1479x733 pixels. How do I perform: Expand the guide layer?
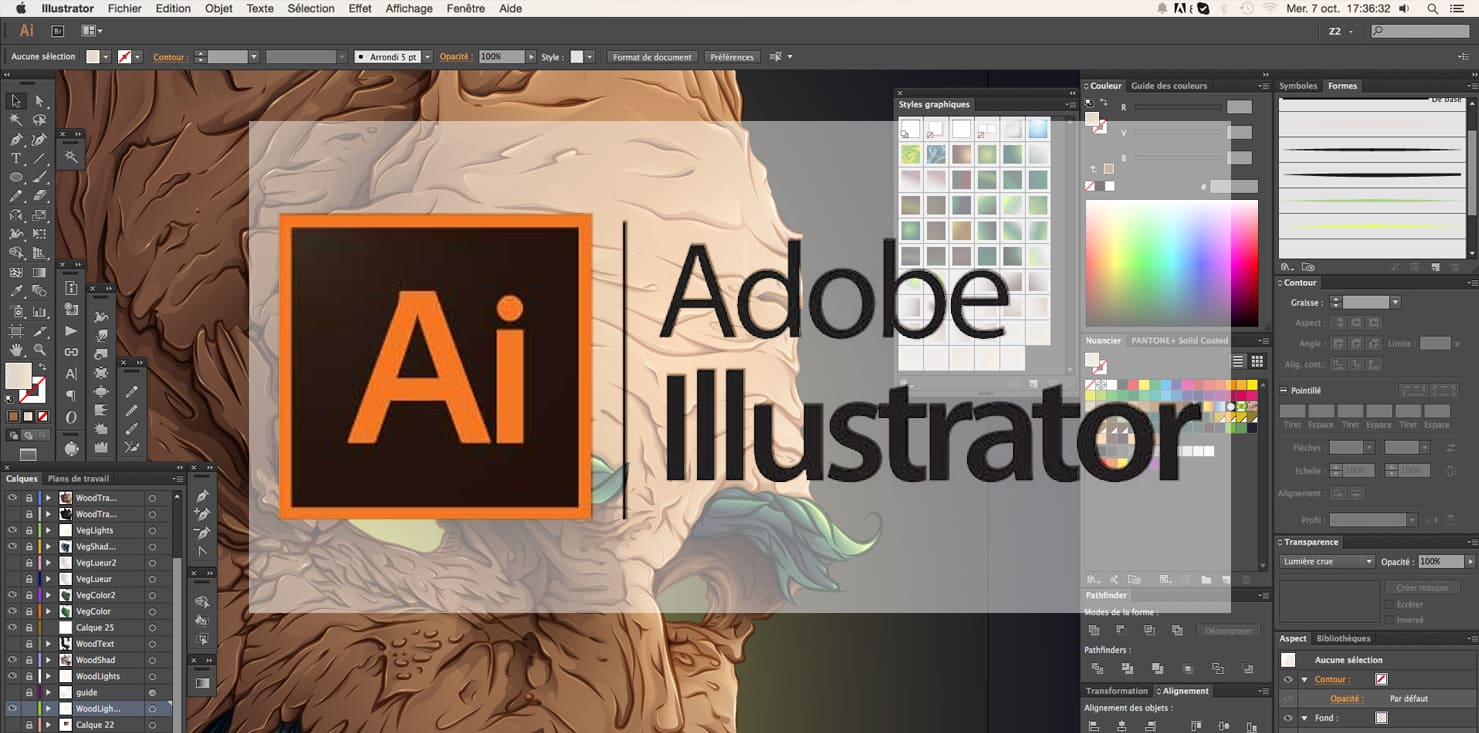tap(48, 692)
